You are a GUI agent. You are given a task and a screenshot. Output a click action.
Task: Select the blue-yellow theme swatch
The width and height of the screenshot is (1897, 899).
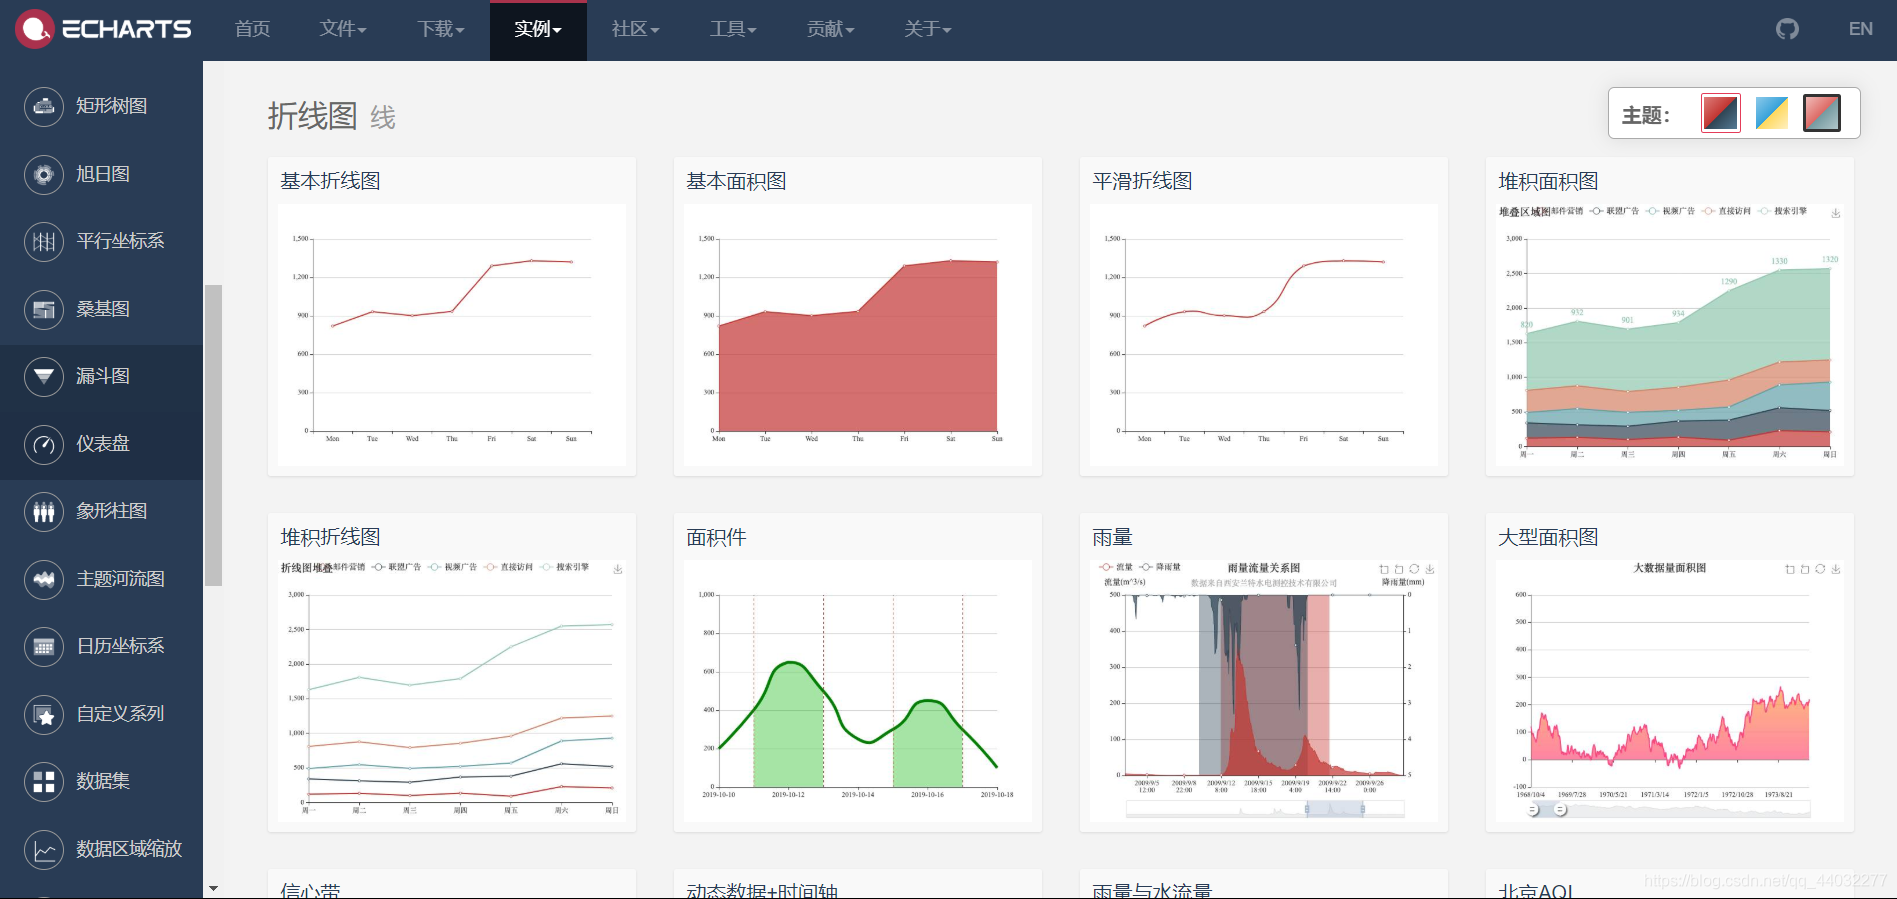pyautogui.click(x=1771, y=113)
